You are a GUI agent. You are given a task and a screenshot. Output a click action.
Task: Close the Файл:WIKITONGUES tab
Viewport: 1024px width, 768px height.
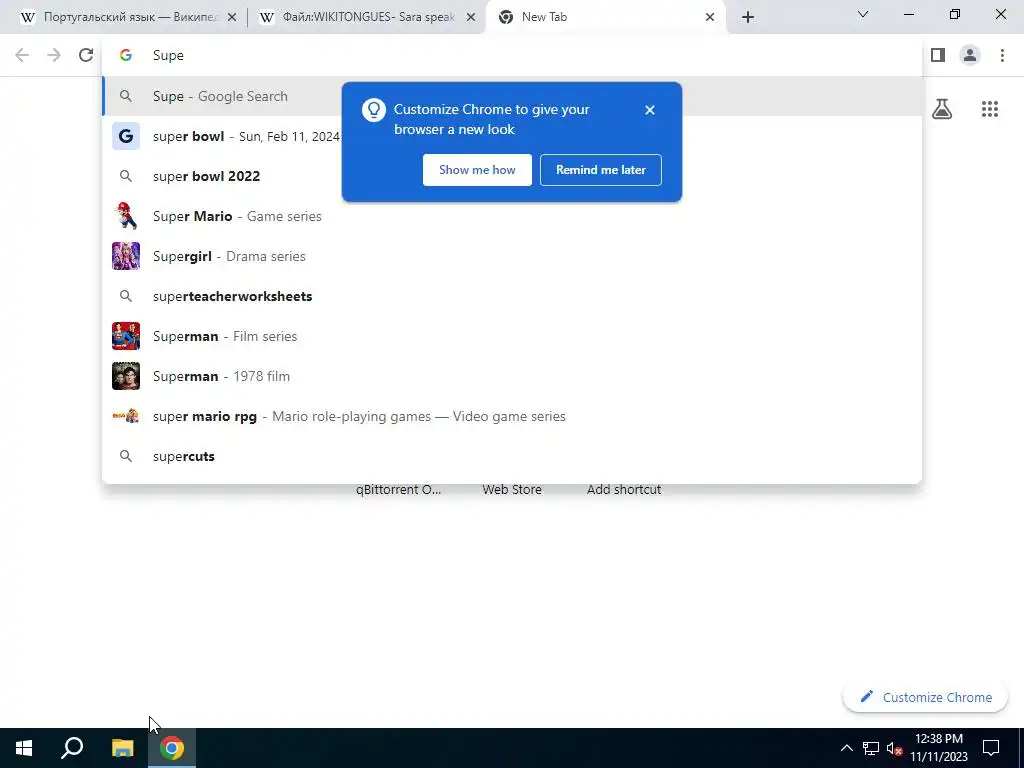[470, 17]
